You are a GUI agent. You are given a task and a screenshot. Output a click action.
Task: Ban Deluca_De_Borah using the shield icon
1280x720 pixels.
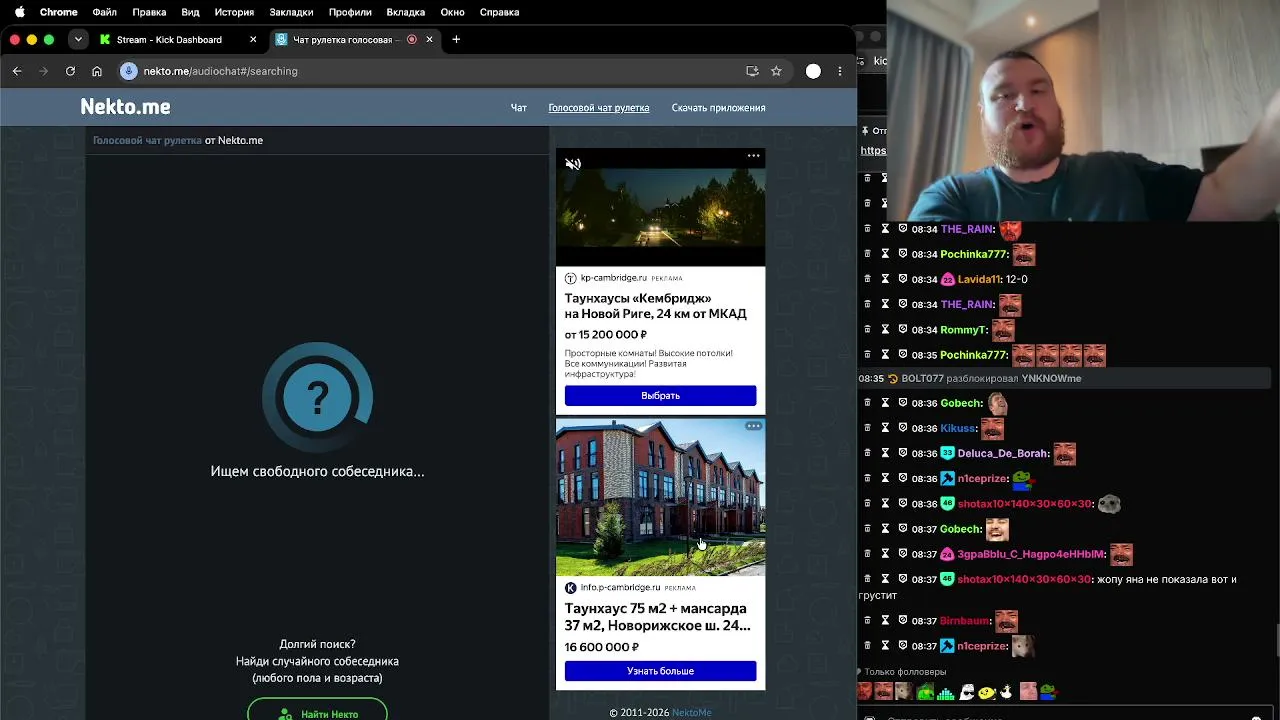[x=902, y=453]
